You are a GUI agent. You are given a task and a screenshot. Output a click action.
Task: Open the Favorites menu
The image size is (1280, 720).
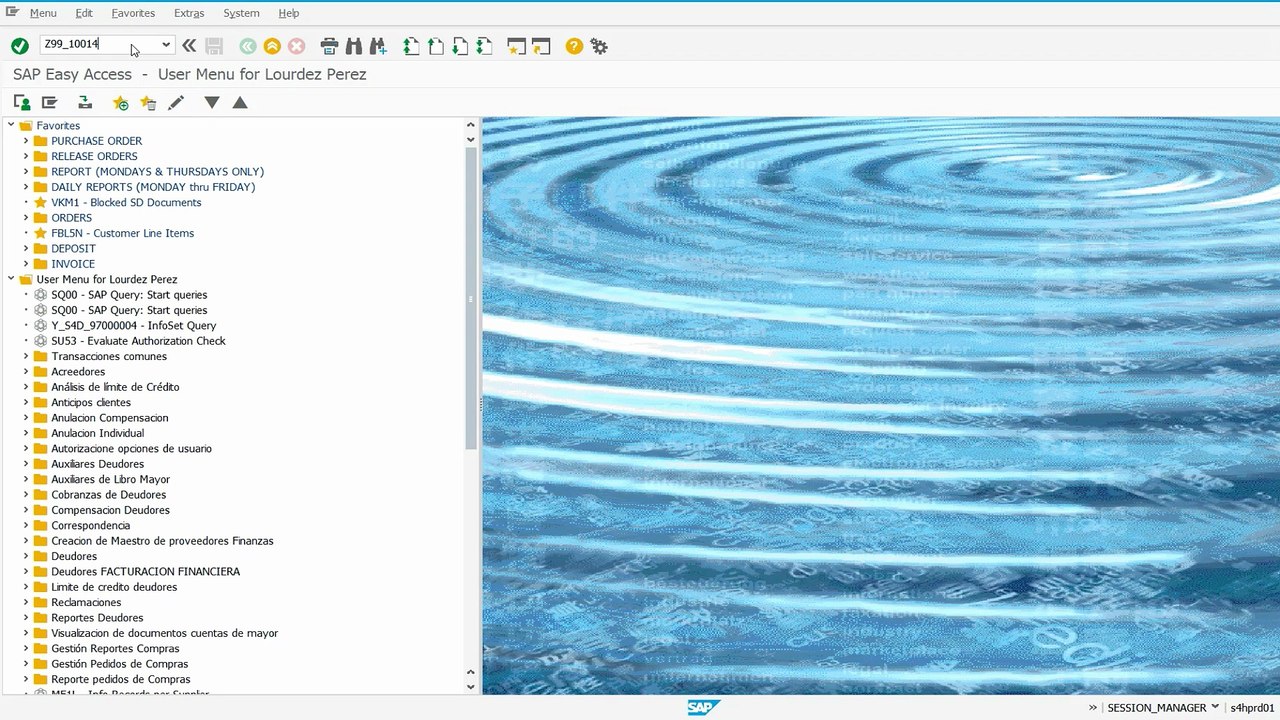click(133, 13)
